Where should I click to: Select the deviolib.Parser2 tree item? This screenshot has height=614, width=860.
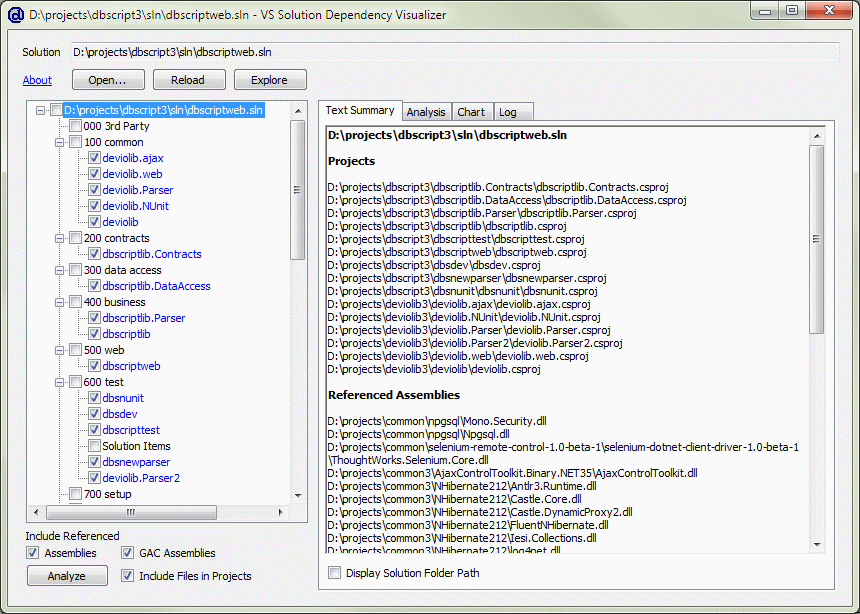pos(141,478)
